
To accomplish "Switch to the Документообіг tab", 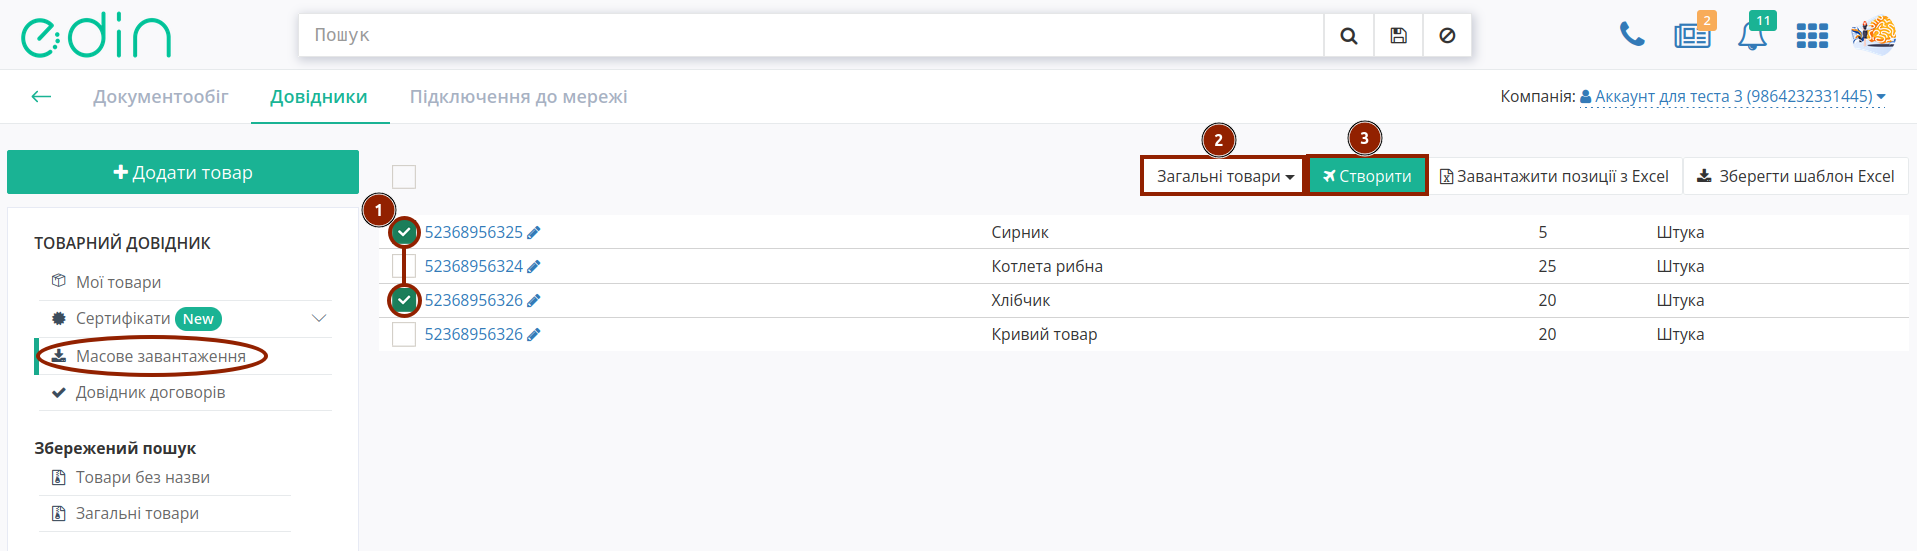I will tap(160, 97).
